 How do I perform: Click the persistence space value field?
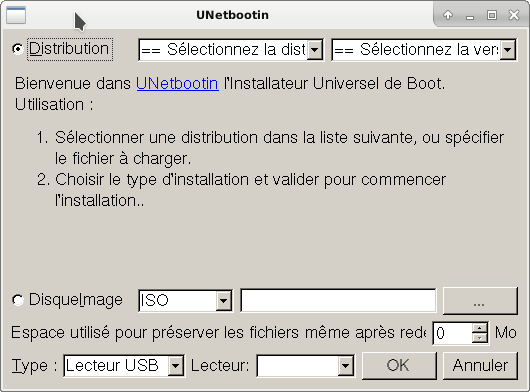click(x=452, y=333)
